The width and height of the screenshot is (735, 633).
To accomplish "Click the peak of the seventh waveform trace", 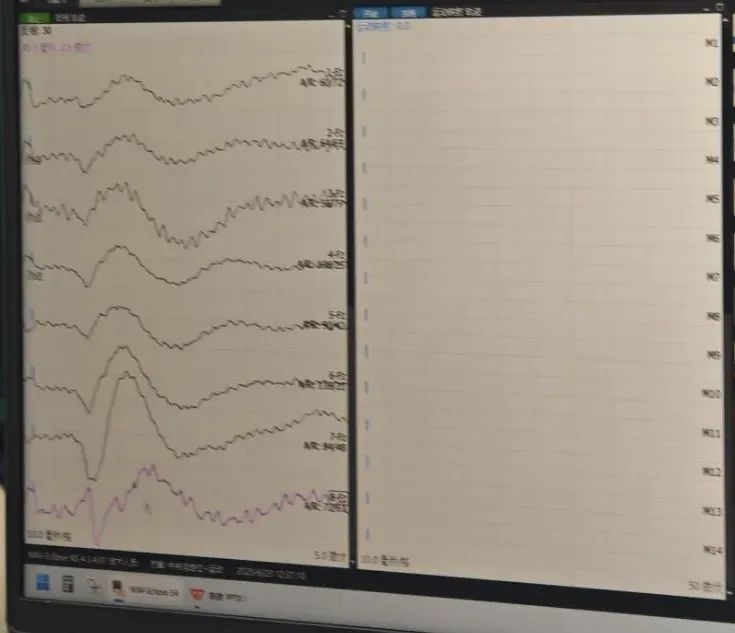I will pyautogui.click(x=127, y=375).
